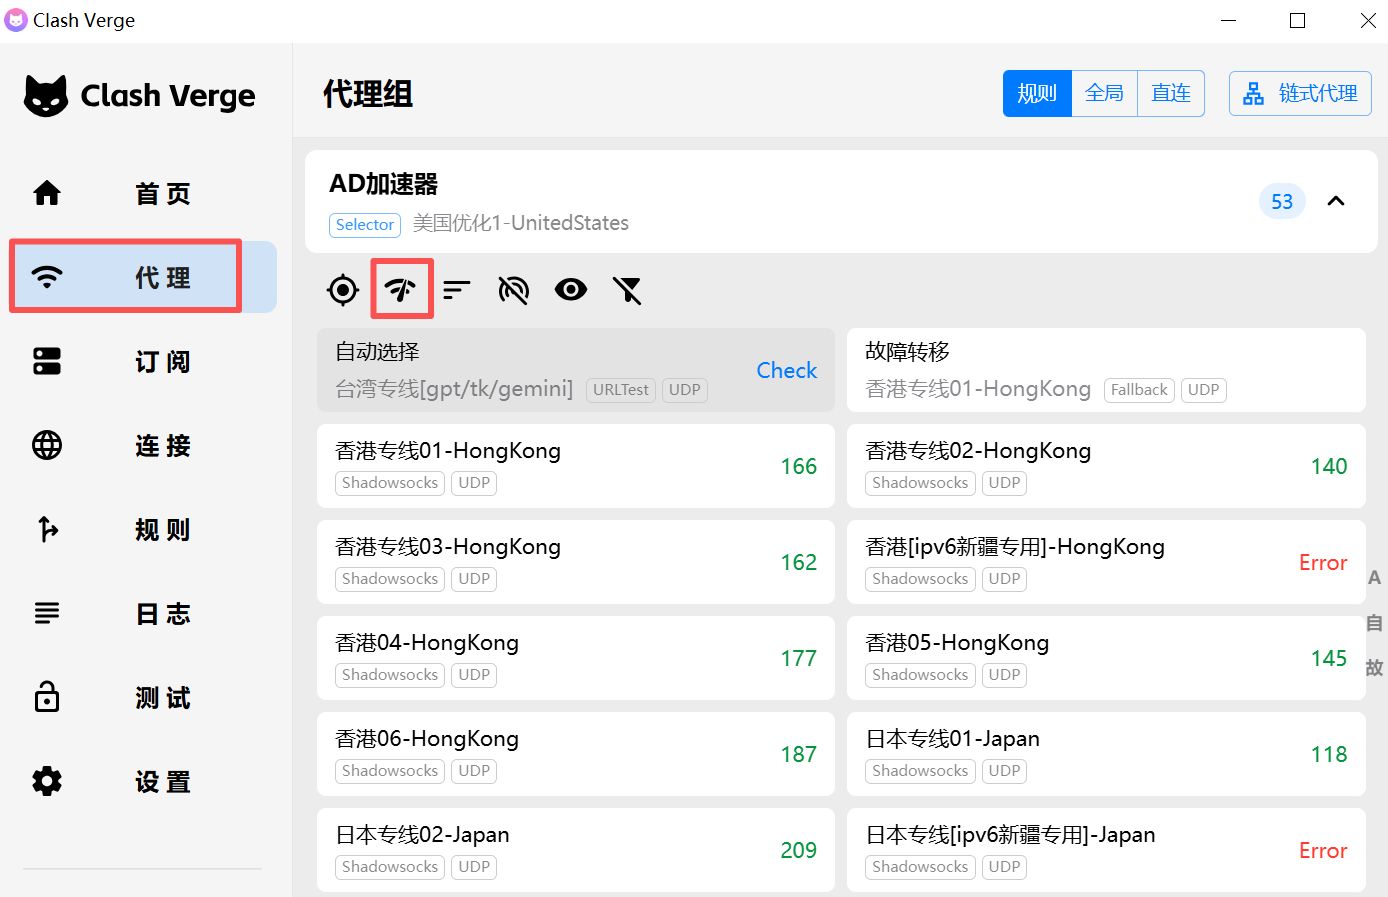Switch proxy mode to 规则
The height and width of the screenshot is (897, 1388).
[x=1037, y=94]
